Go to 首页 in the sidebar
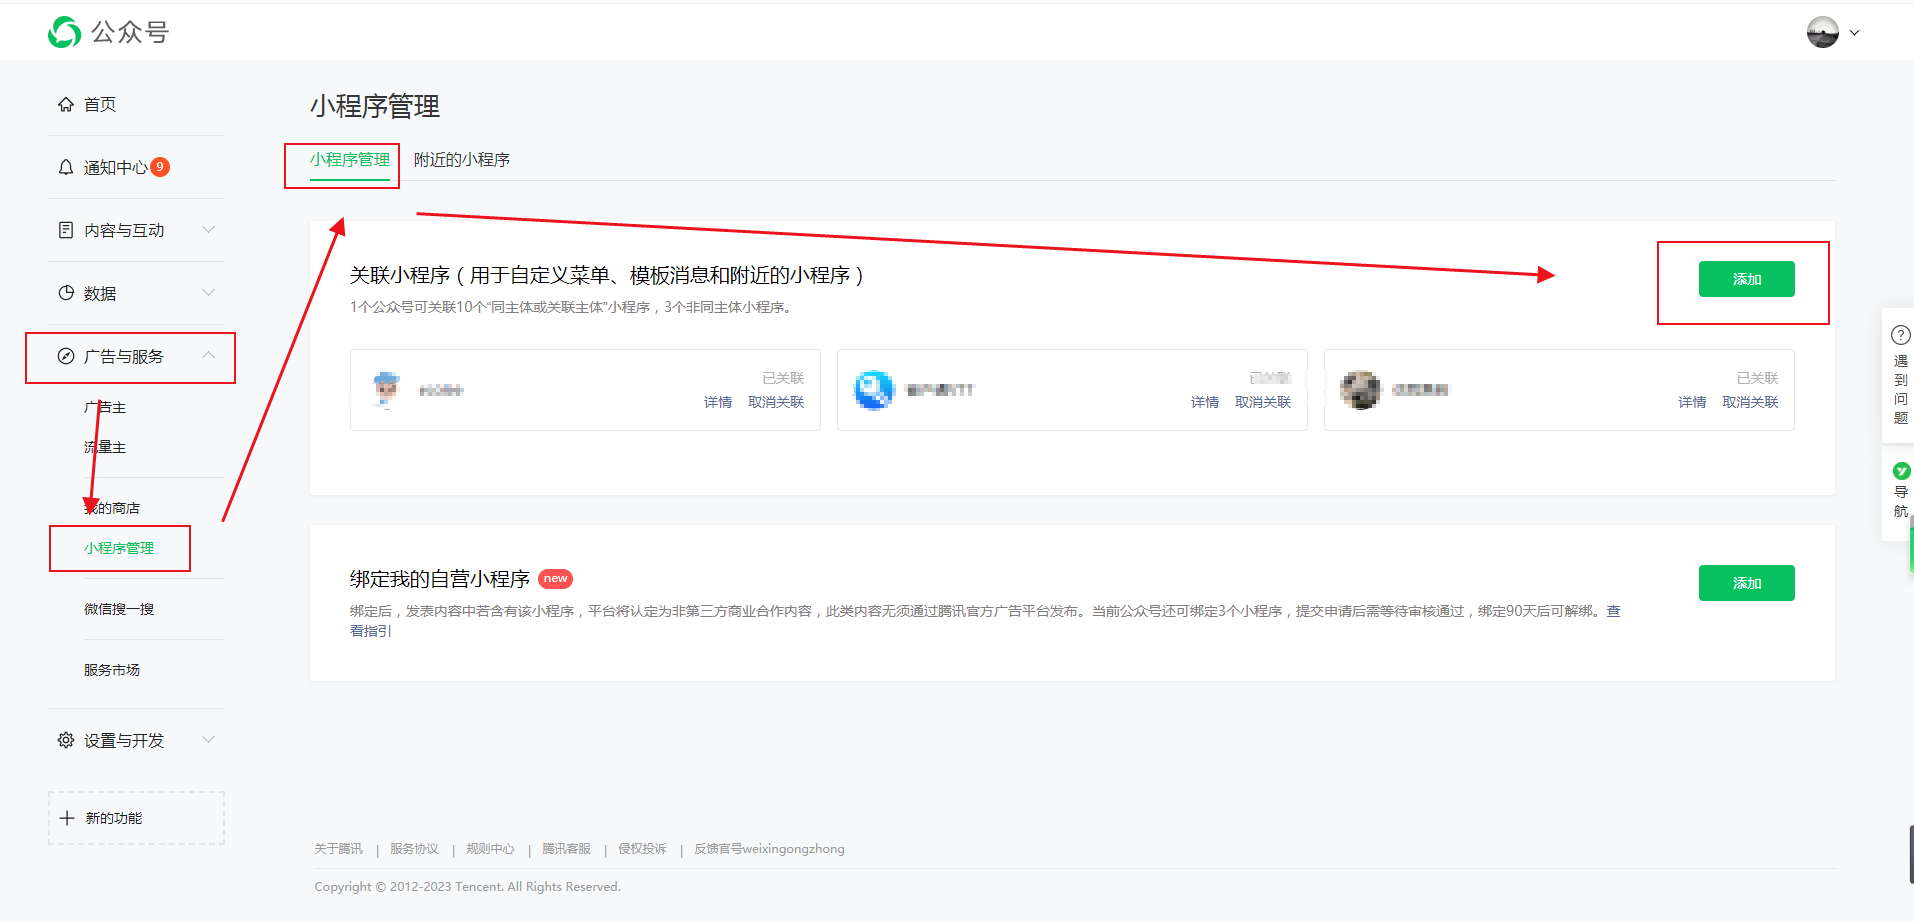This screenshot has width=1914, height=922. point(100,104)
